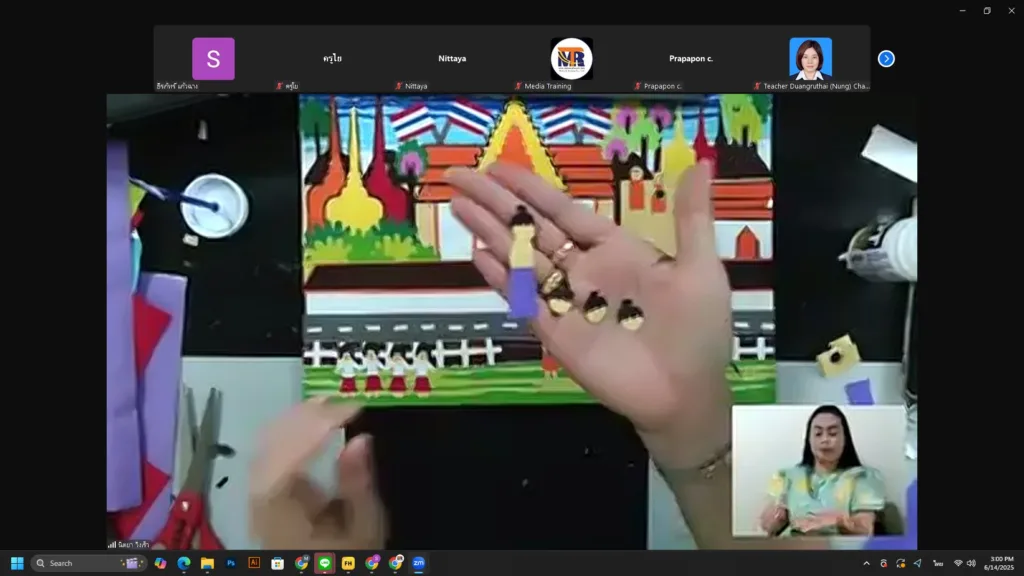Open the Windows Start menu

click(x=17, y=563)
